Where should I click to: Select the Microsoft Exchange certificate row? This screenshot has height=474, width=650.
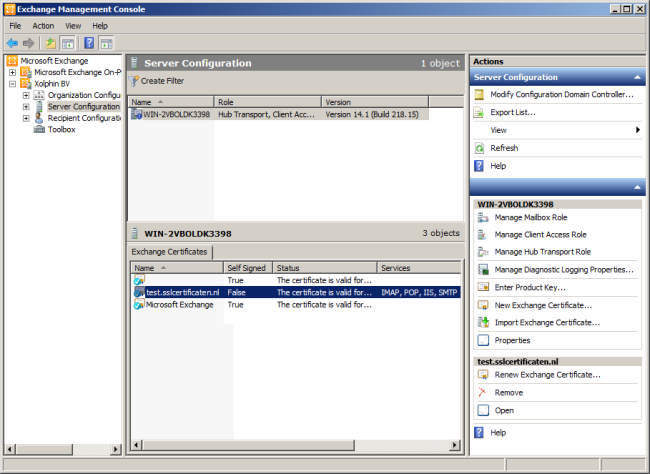click(x=296, y=304)
